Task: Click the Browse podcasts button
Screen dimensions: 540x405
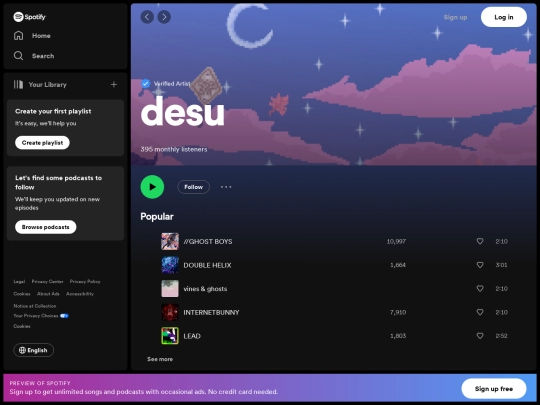Action: point(45,227)
